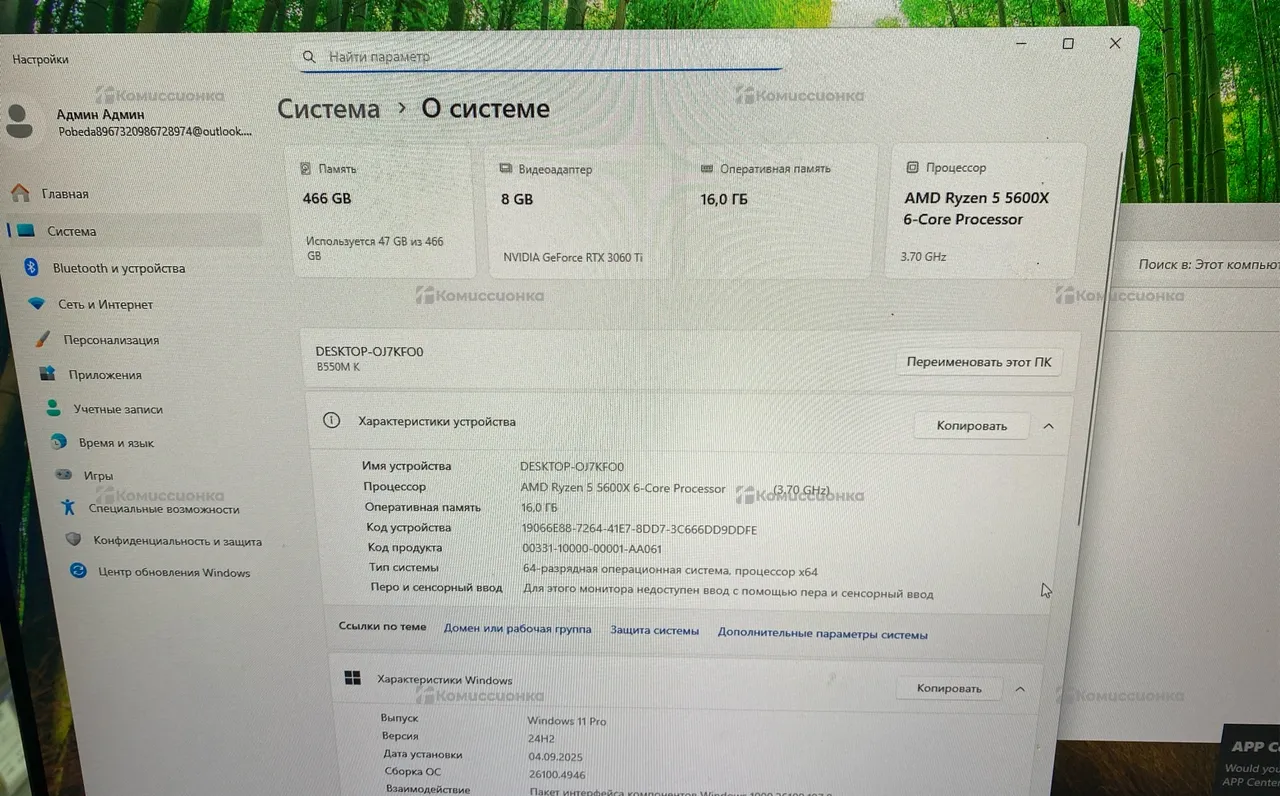This screenshot has width=1280, height=796.
Task: Click the Процессор card icon
Action: click(912, 168)
